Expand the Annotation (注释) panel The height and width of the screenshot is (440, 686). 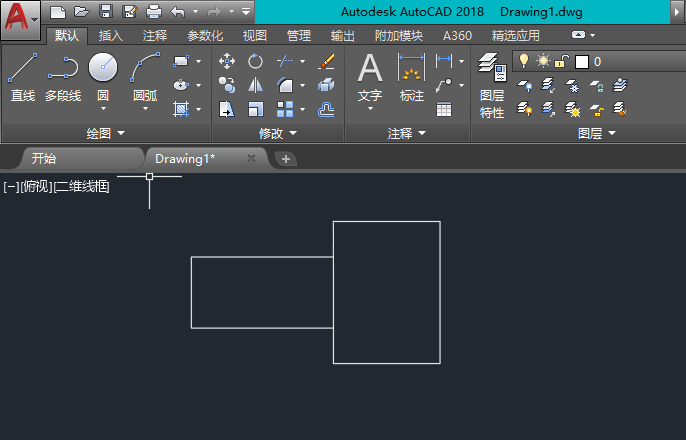[407, 133]
